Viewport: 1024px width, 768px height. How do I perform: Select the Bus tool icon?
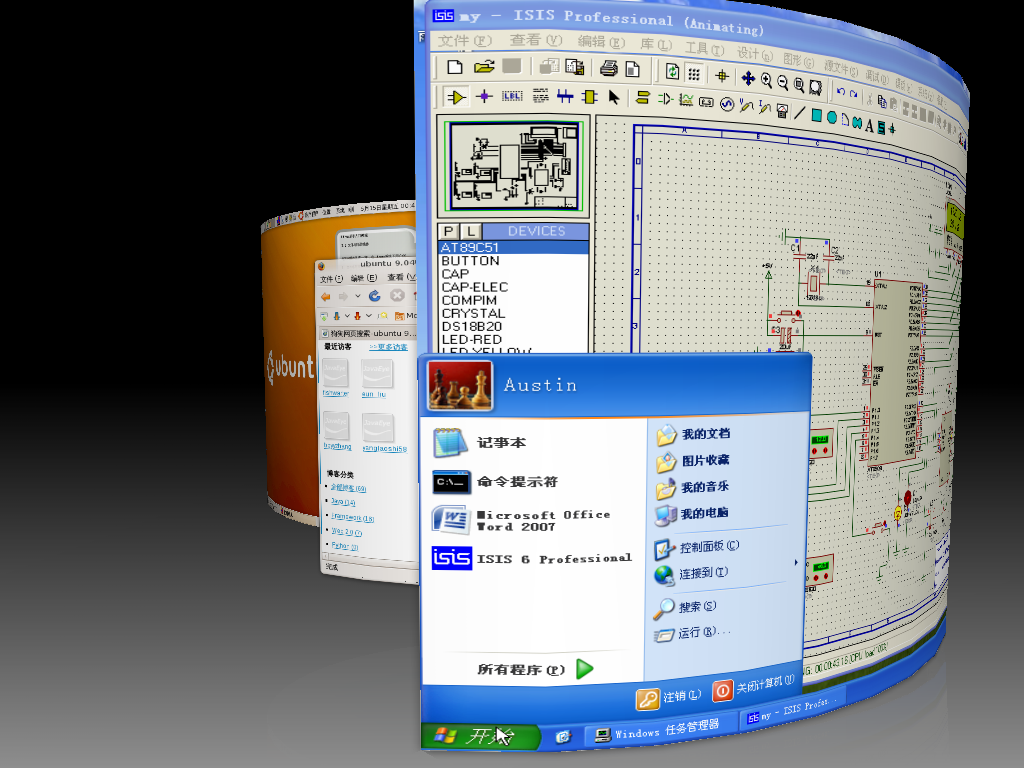click(x=565, y=97)
